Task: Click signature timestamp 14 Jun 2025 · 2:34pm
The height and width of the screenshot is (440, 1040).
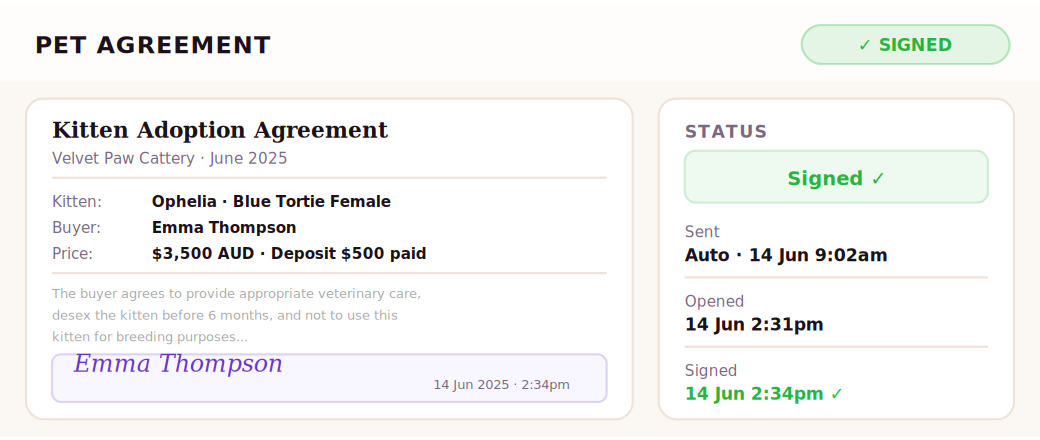Action: pos(501,385)
